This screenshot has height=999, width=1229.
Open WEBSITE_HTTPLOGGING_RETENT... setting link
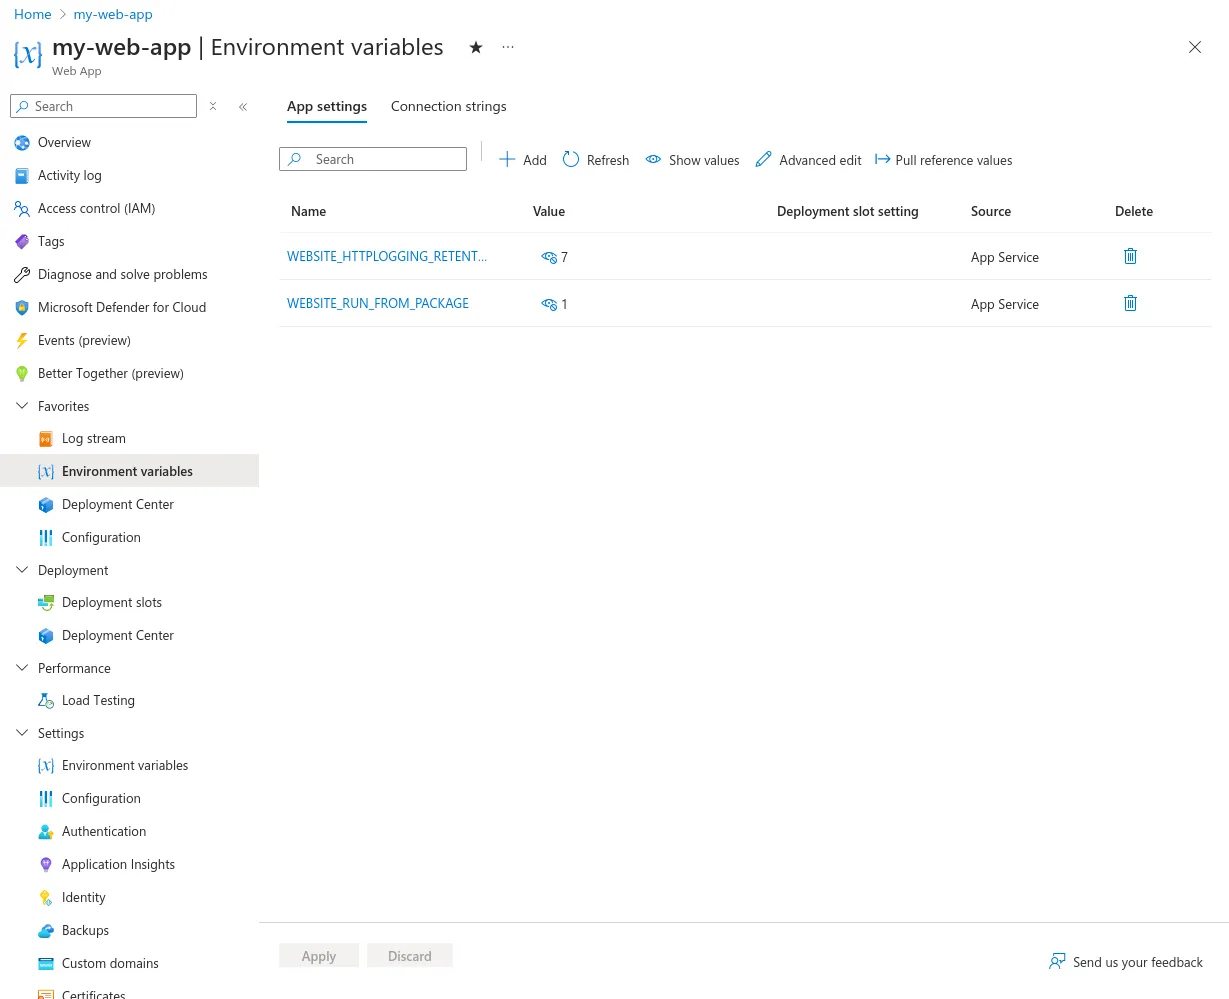(387, 256)
